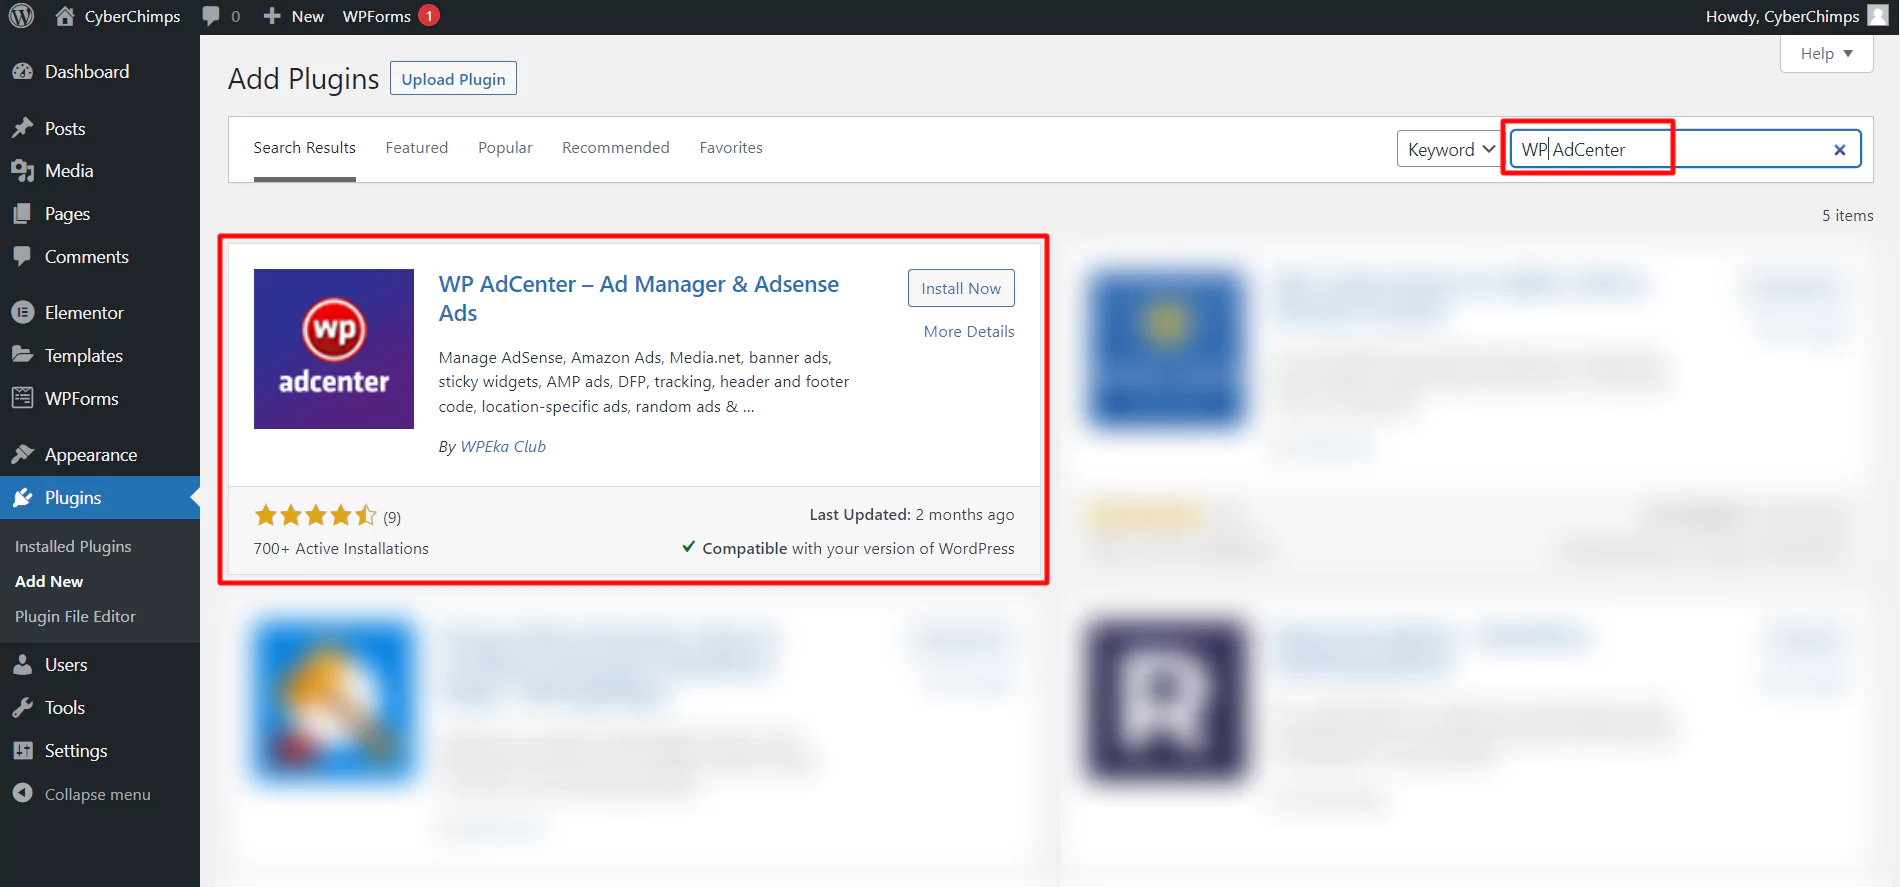
Task: Switch to the Favorites tab
Action: pos(731,148)
